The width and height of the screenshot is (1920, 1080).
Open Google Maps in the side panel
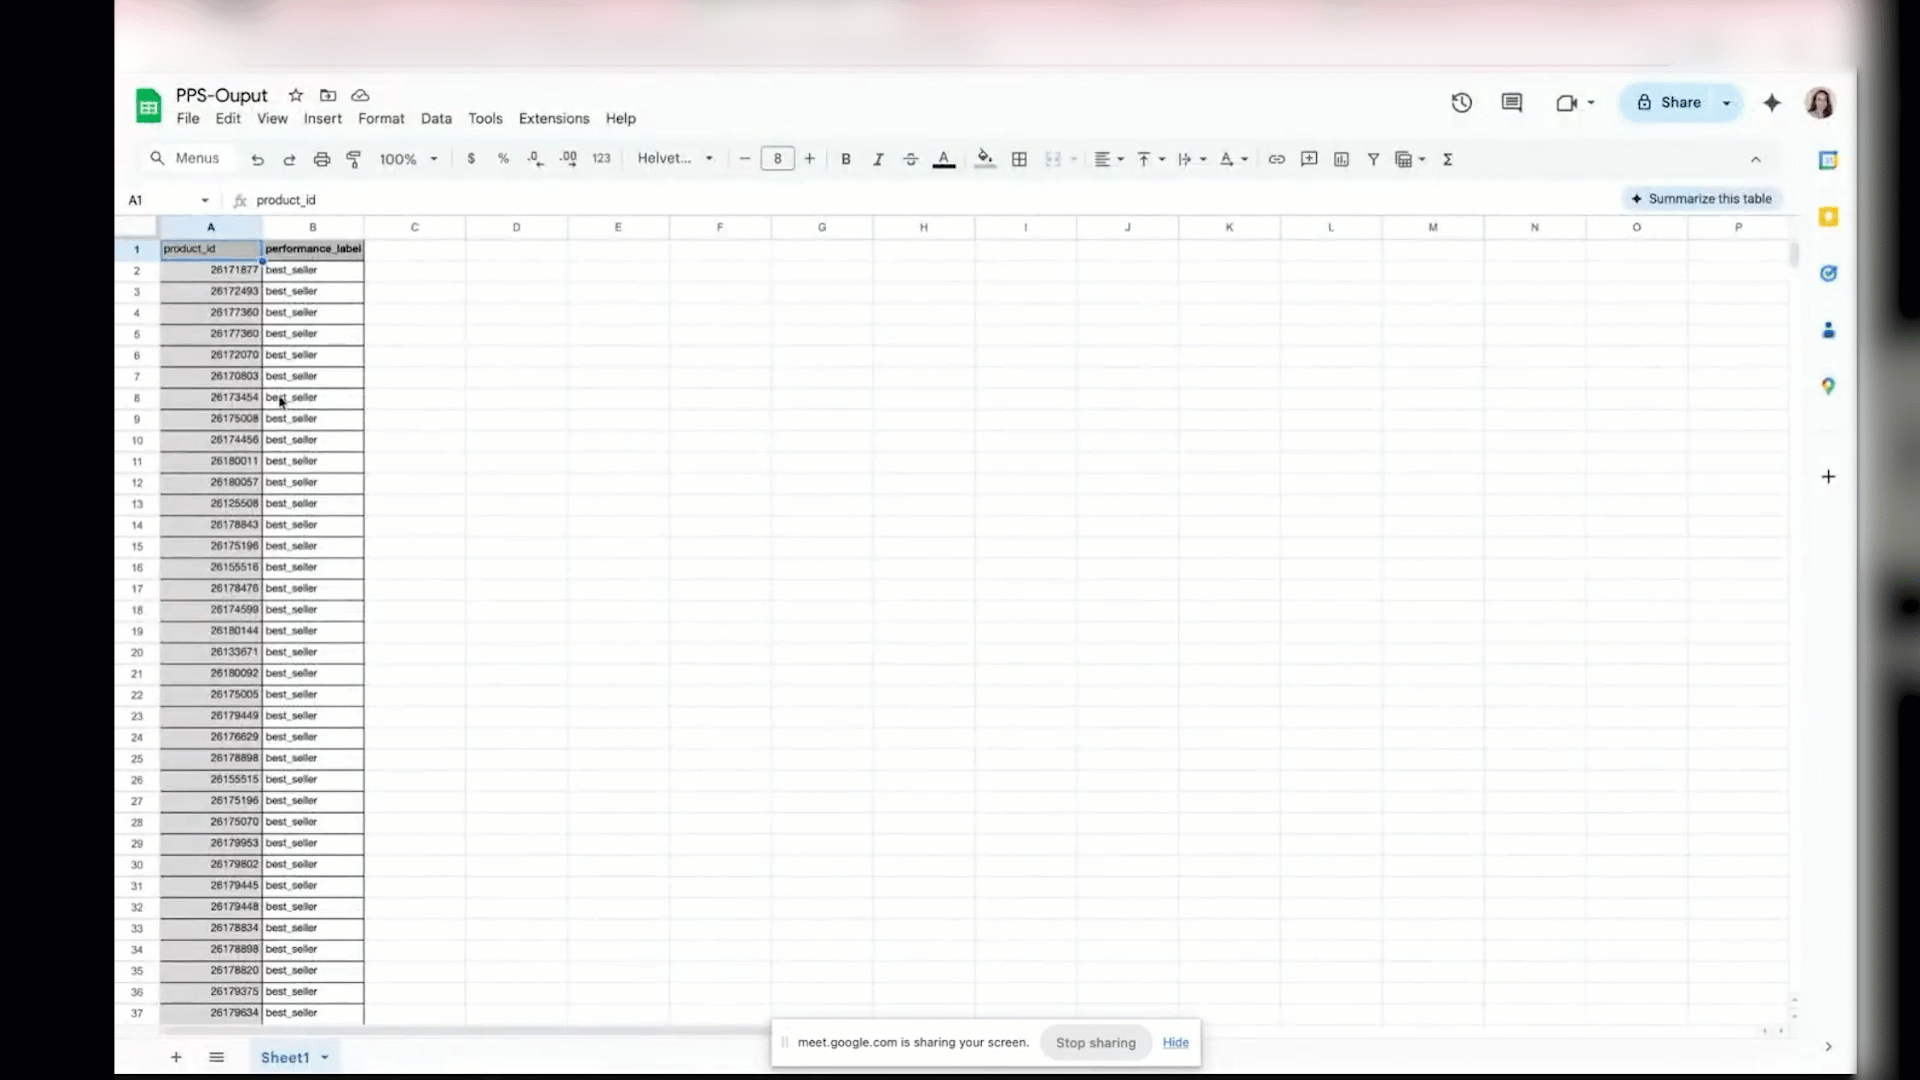point(1830,385)
